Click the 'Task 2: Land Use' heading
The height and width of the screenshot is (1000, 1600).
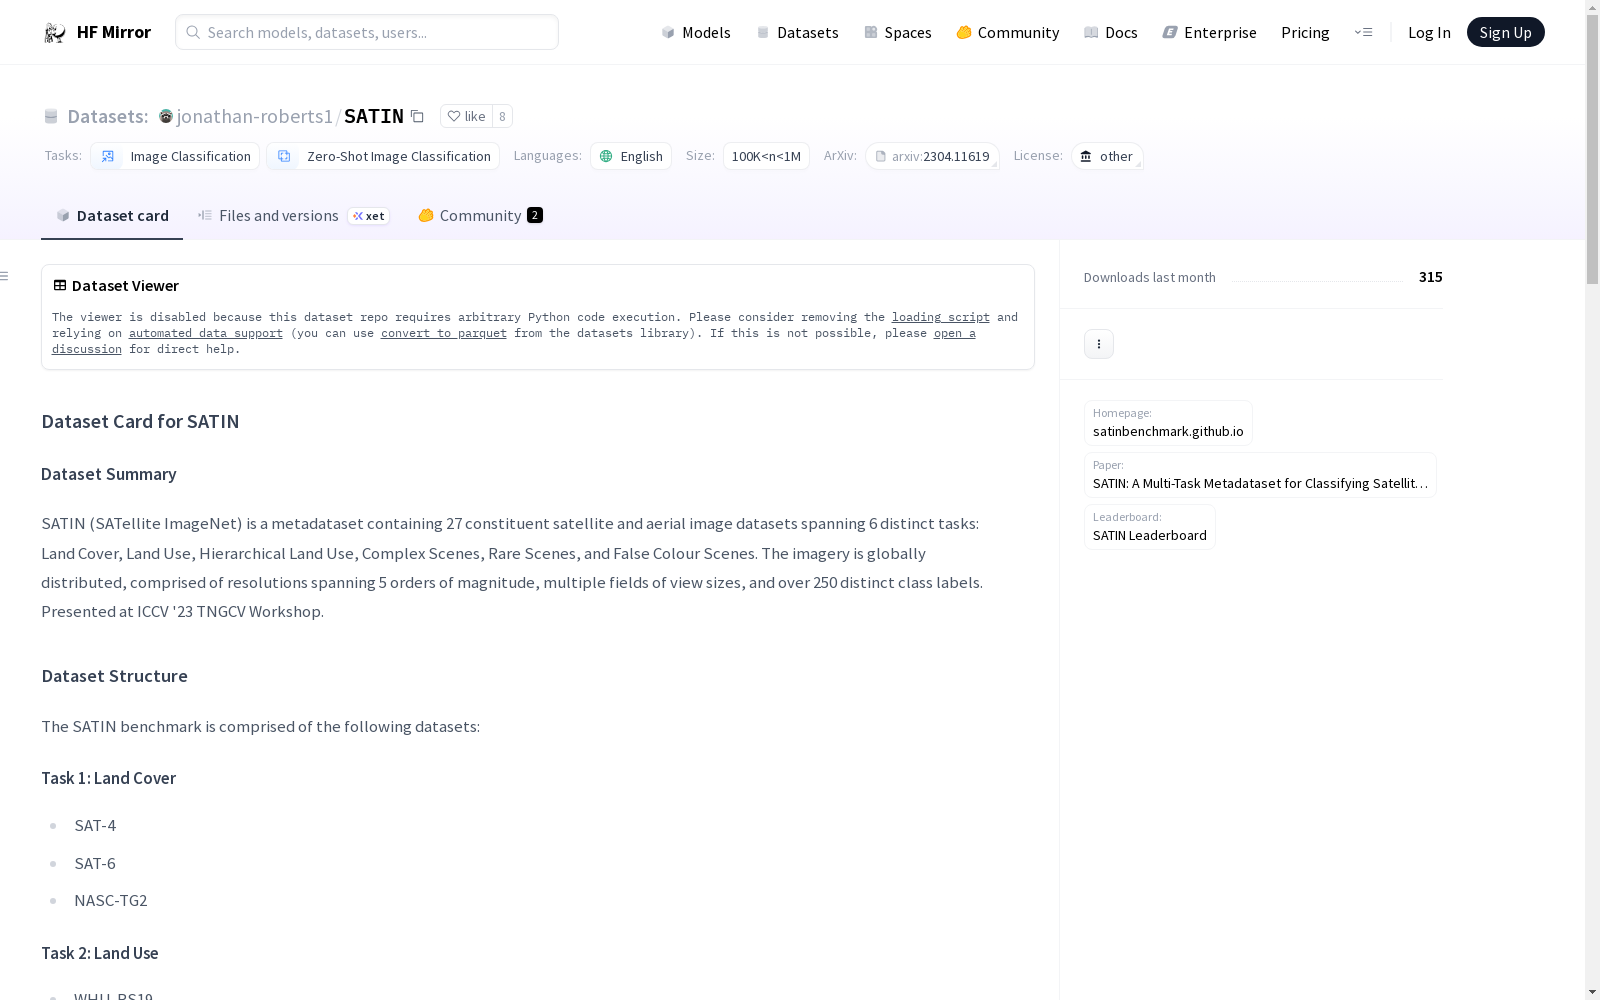100,953
